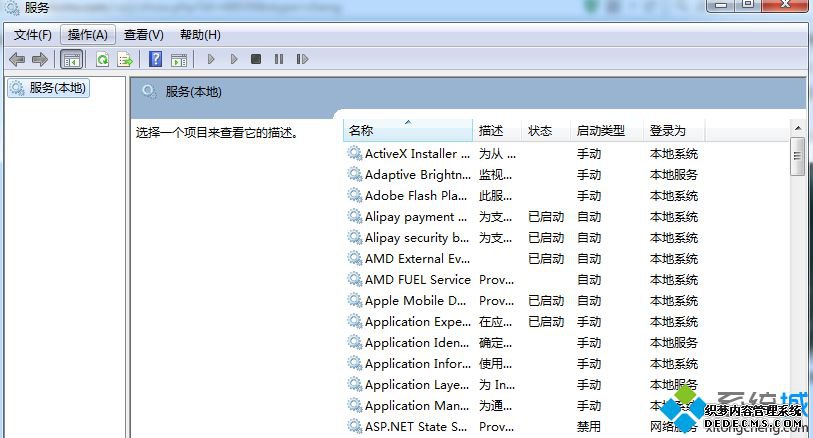Select the ActiveX Installer service row
Screen dimensions: 813x438
pos(523,153)
